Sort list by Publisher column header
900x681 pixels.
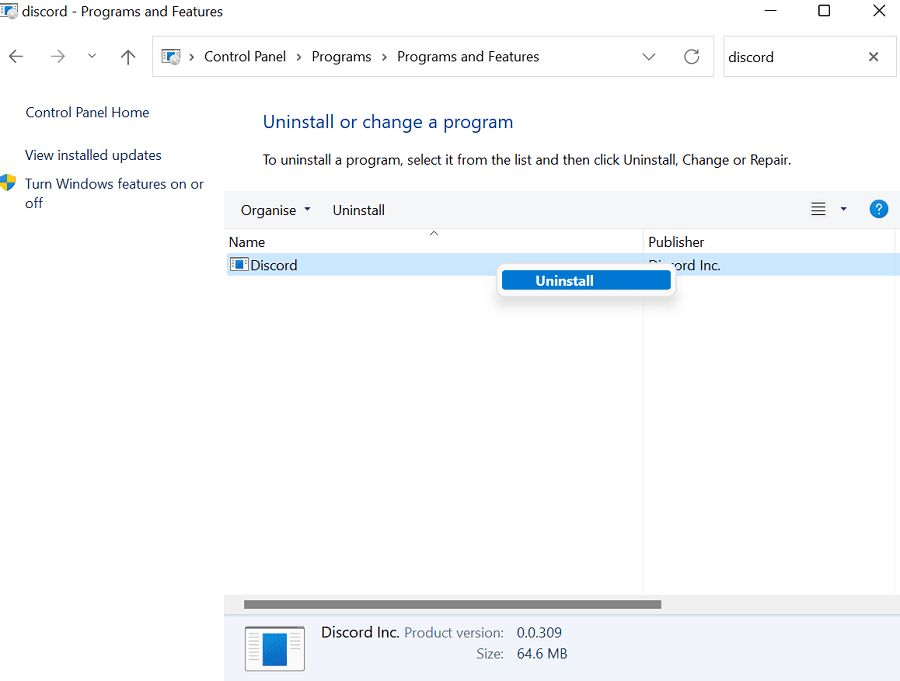(676, 242)
